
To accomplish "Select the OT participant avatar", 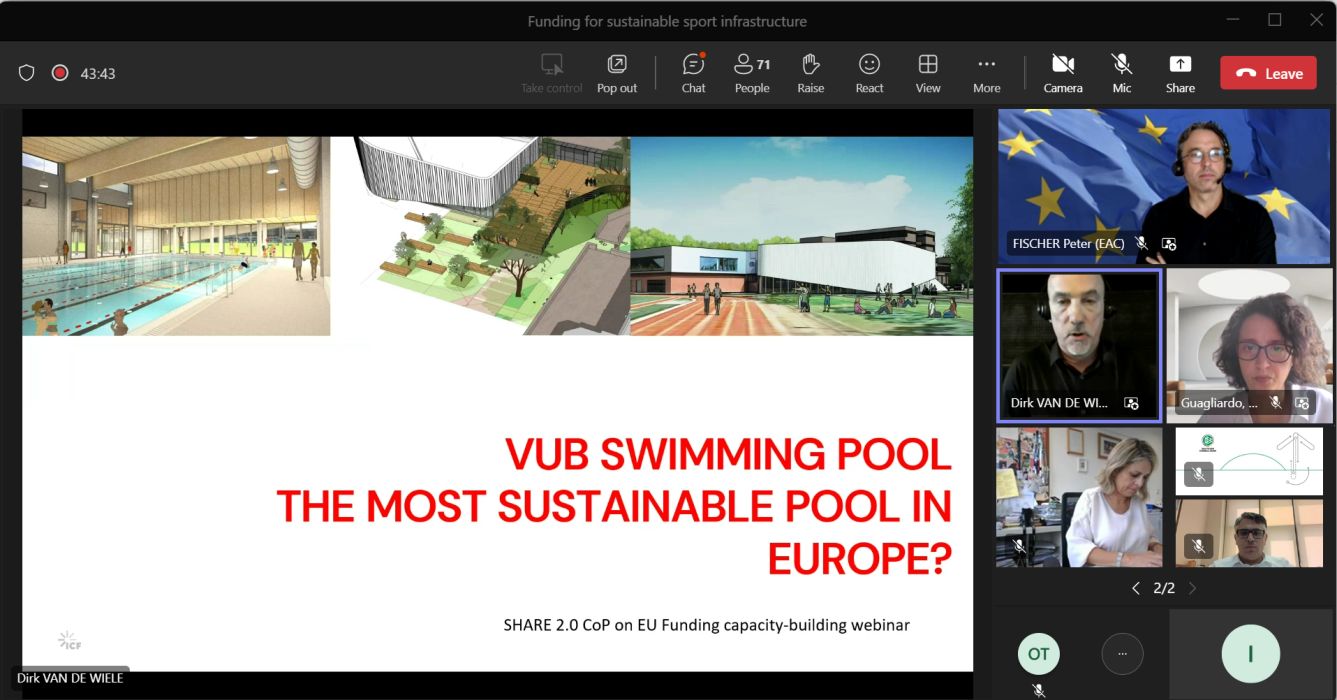I will (x=1038, y=654).
